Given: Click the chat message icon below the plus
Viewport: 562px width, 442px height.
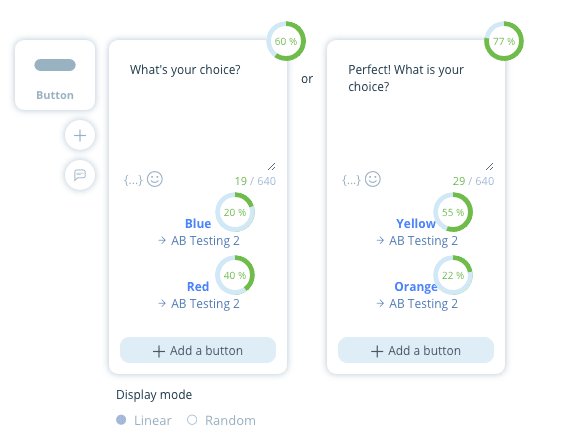Looking at the screenshot, I should tap(80, 175).
